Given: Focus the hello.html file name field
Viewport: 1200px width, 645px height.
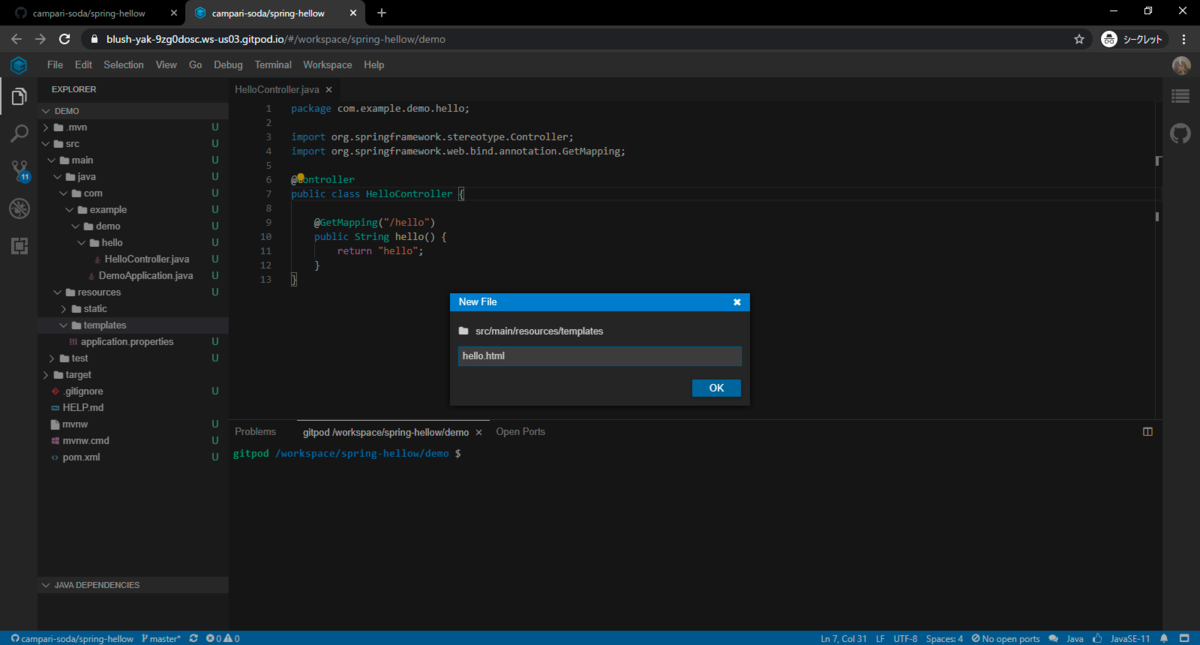Looking at the screenshot, I should tap(600, 356).
